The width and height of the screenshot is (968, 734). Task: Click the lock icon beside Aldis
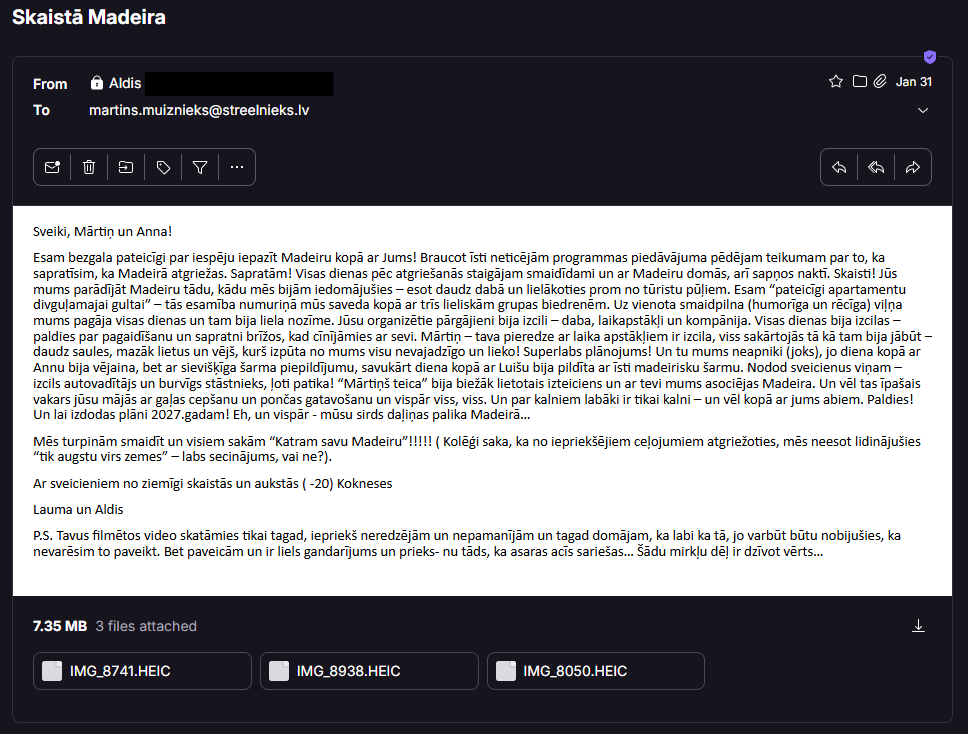pos(97,83)
